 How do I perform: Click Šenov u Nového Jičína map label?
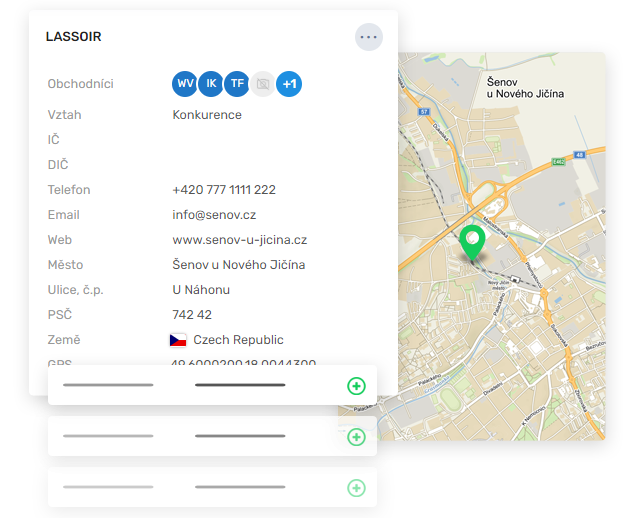point(524,86)
